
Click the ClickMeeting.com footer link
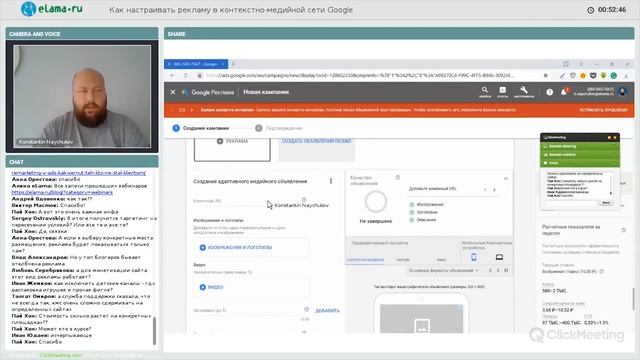(x=61, y=356)
